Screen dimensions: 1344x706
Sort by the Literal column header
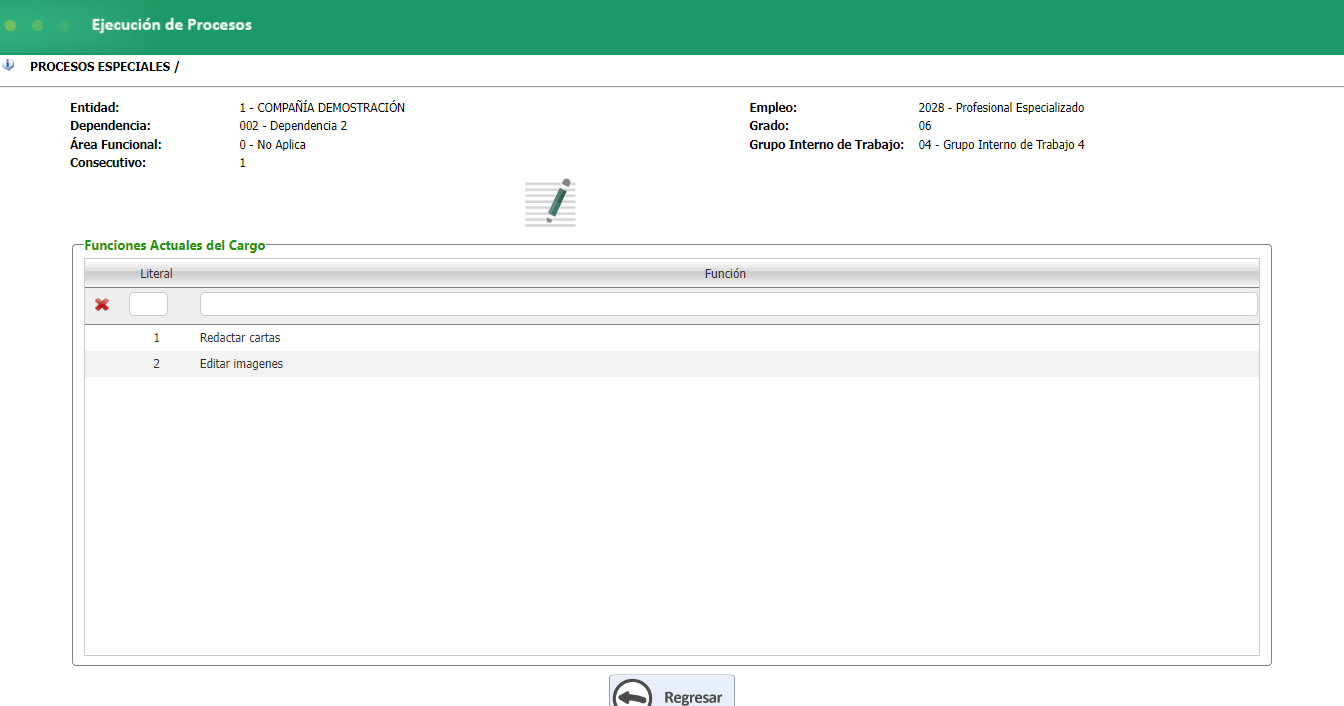point(156,274)
